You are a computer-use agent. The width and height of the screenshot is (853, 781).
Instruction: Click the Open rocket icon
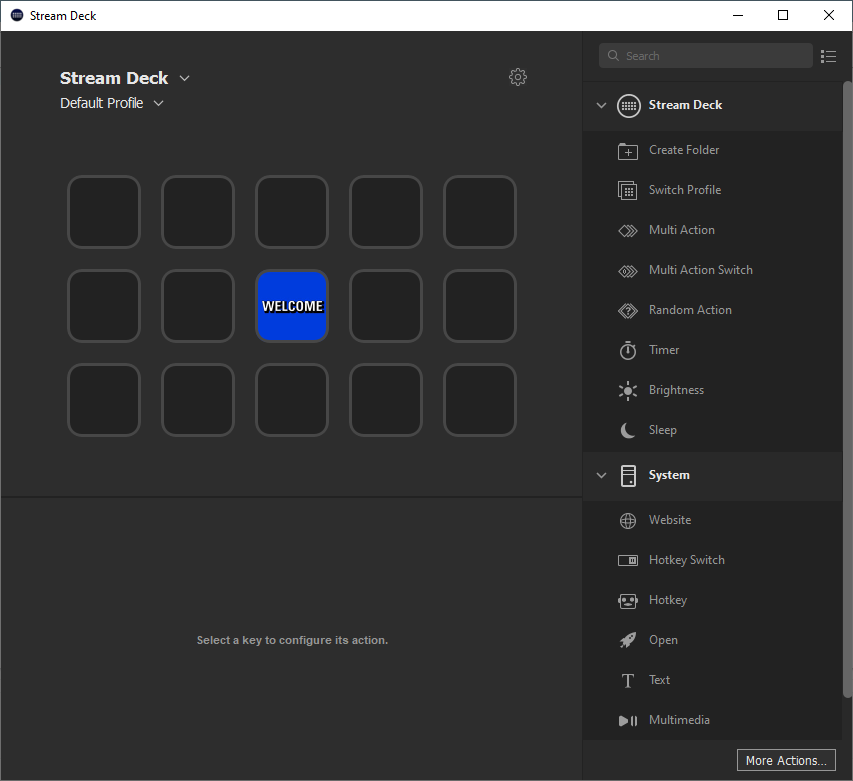pos(628,640)
